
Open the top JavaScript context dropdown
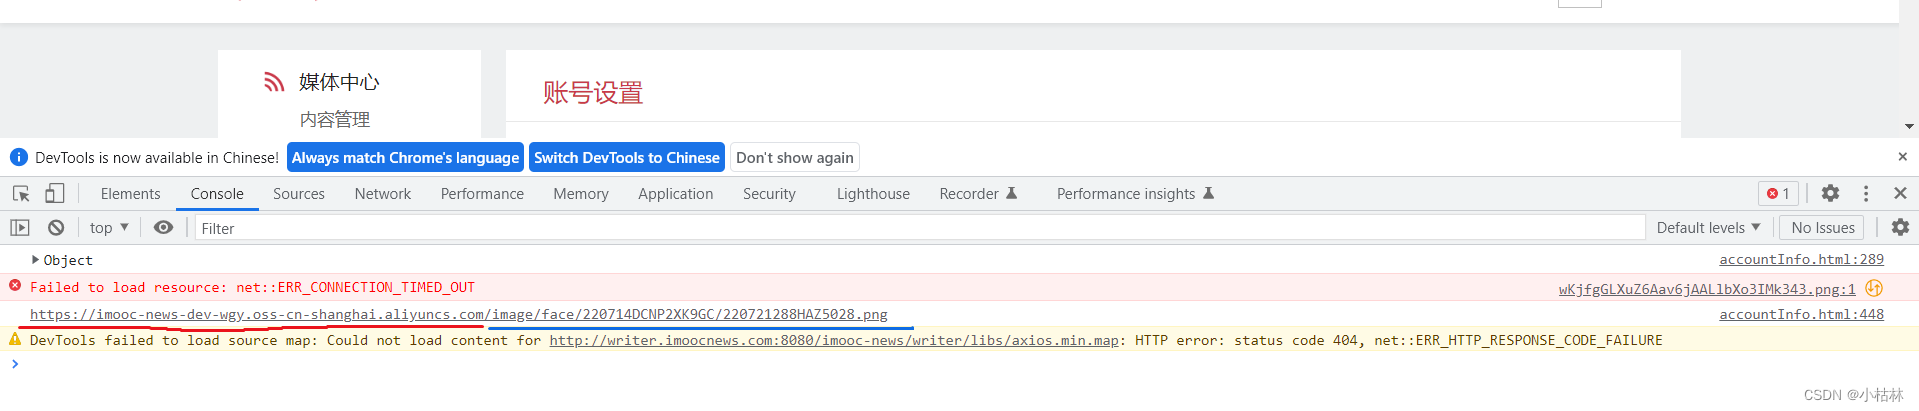pyautogui.click(x=109, y=228)
